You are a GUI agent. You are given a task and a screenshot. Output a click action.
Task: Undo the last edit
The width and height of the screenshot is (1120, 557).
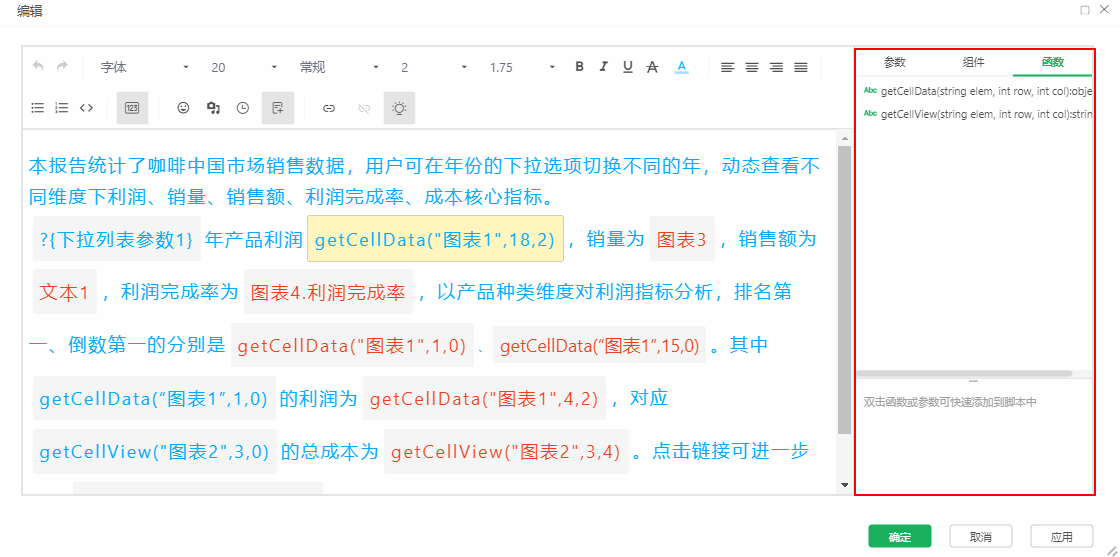coord(39,66)
